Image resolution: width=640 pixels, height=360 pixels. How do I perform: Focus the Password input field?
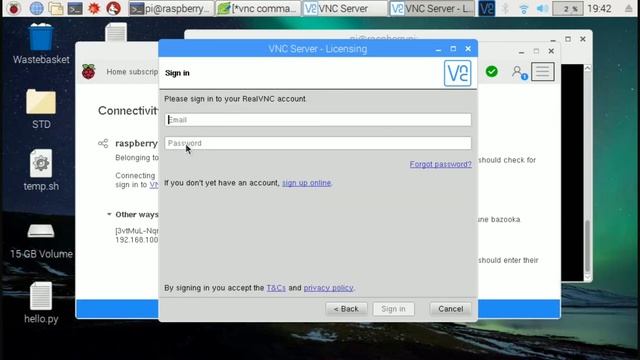[x=318, y=143]
